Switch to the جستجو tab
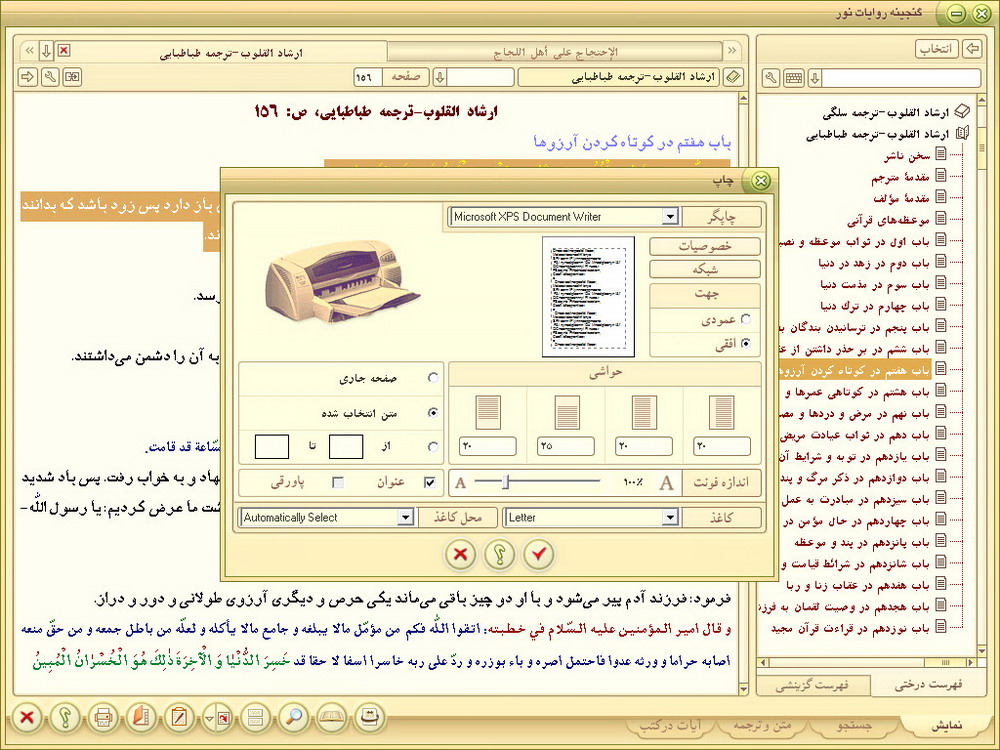 (855, 726)
